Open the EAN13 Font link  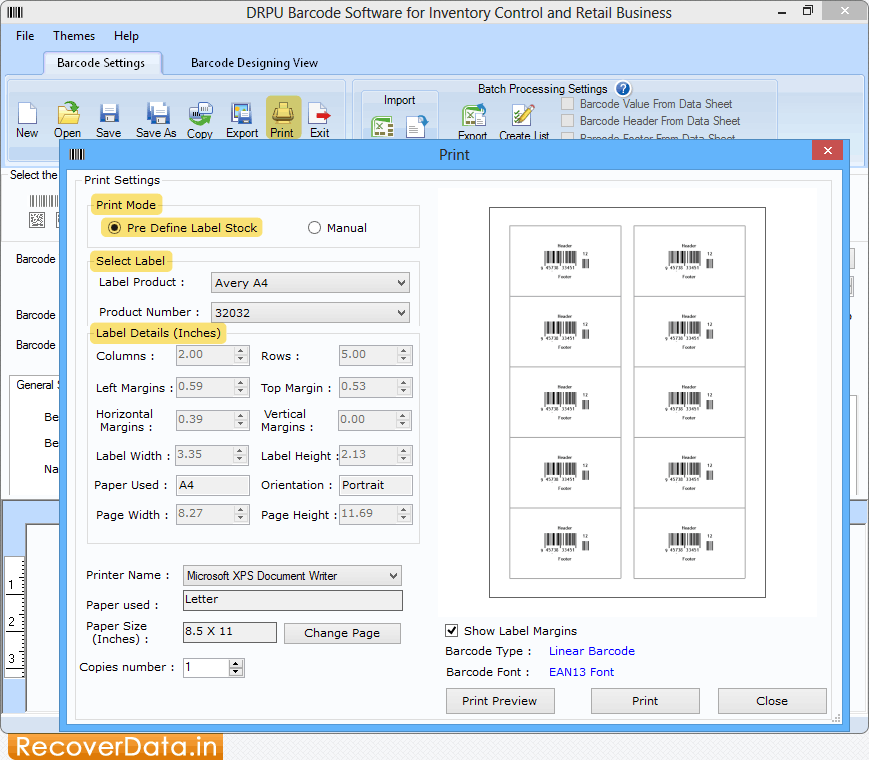(581, 671)
